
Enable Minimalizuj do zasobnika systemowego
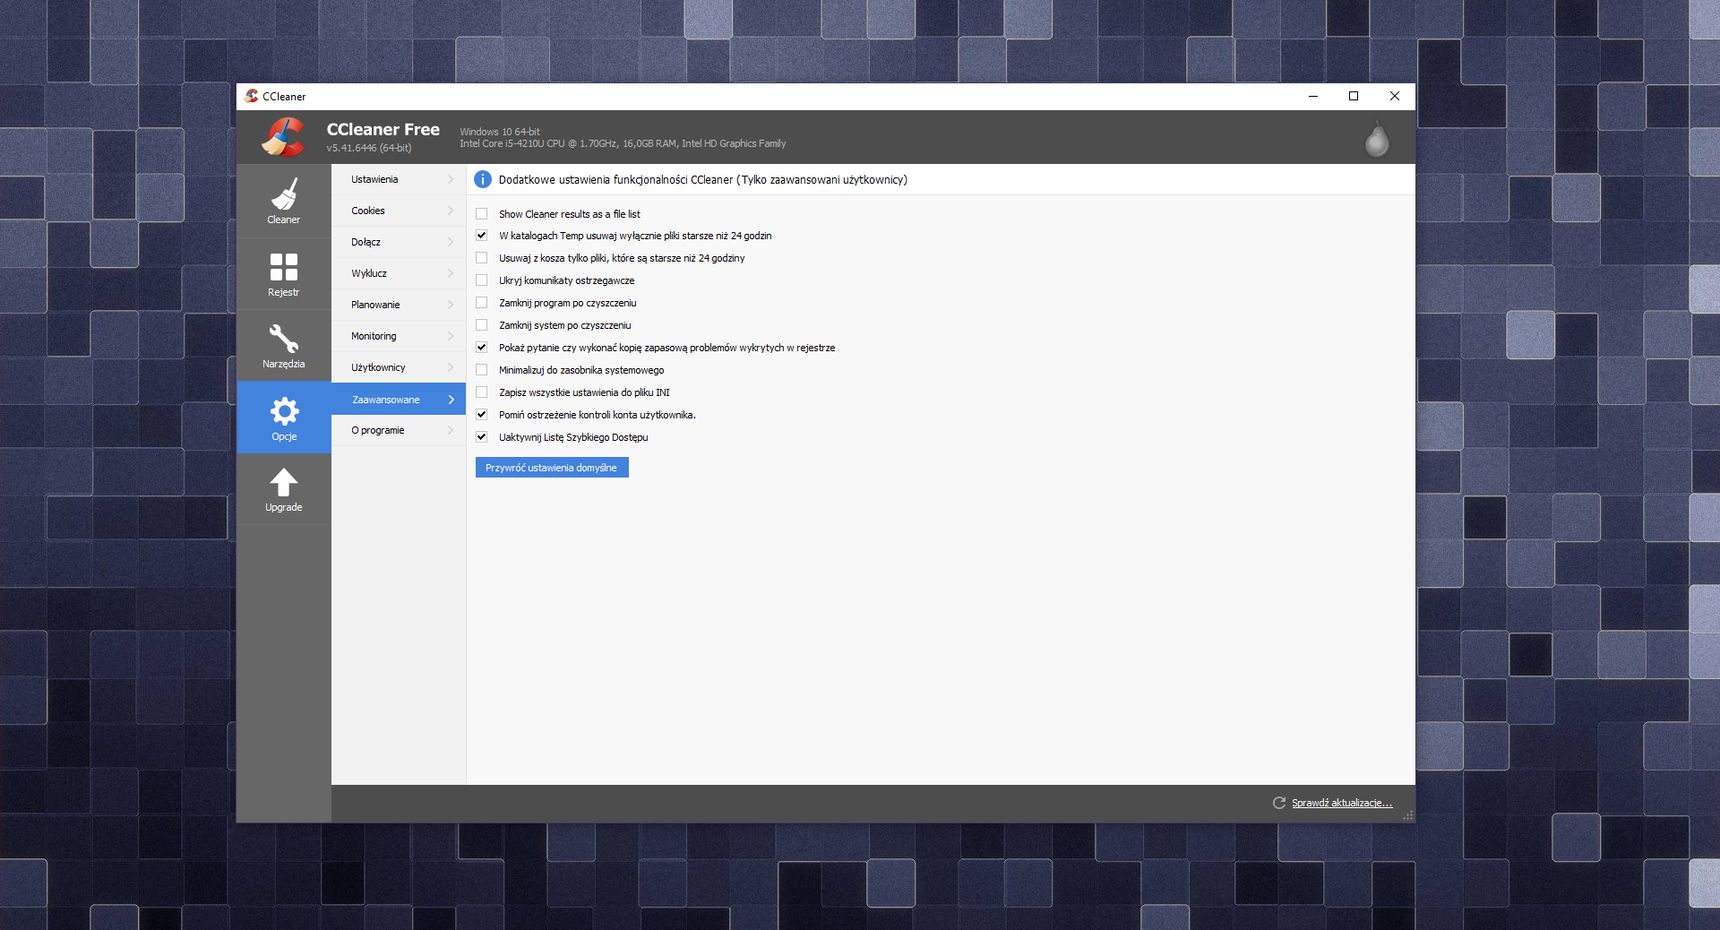[x=482, y=370]
